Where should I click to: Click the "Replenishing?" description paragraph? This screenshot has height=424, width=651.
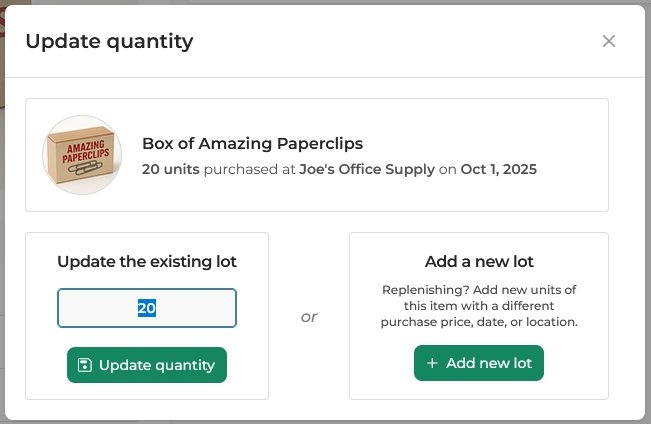pyautogui.click(x=479, y=306)
